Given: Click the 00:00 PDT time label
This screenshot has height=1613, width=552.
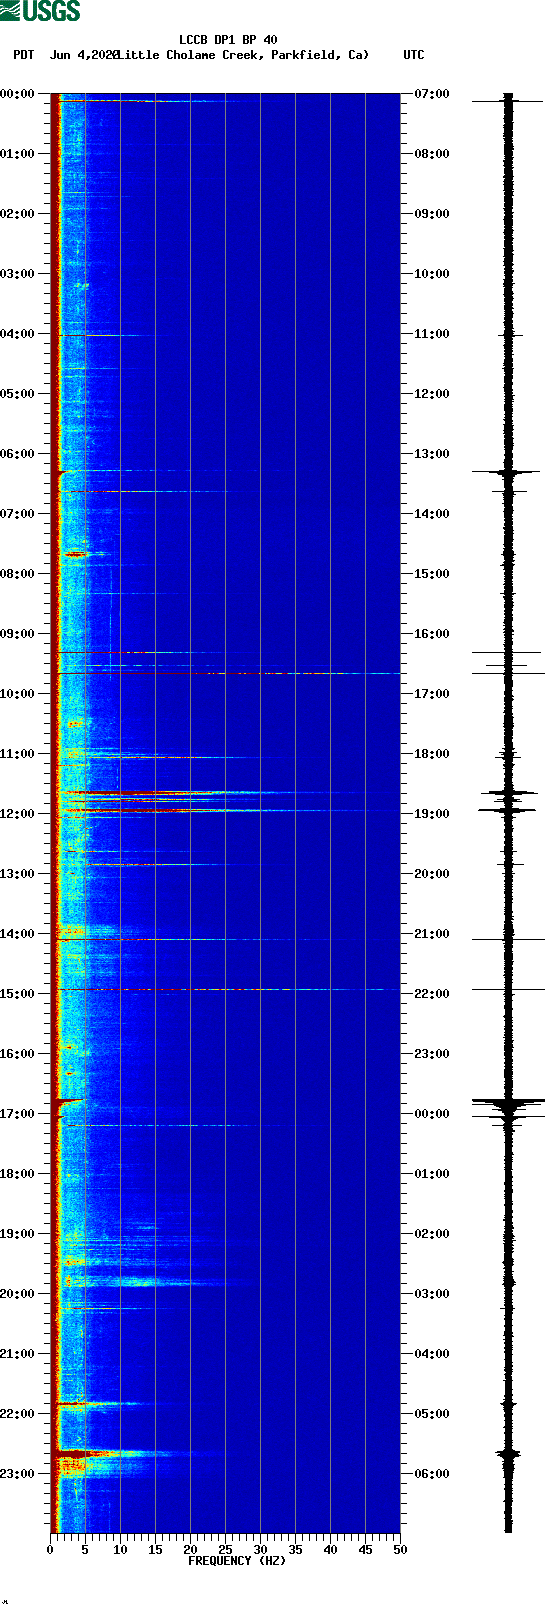Looking at the screenshot, I should click(18, 94).
